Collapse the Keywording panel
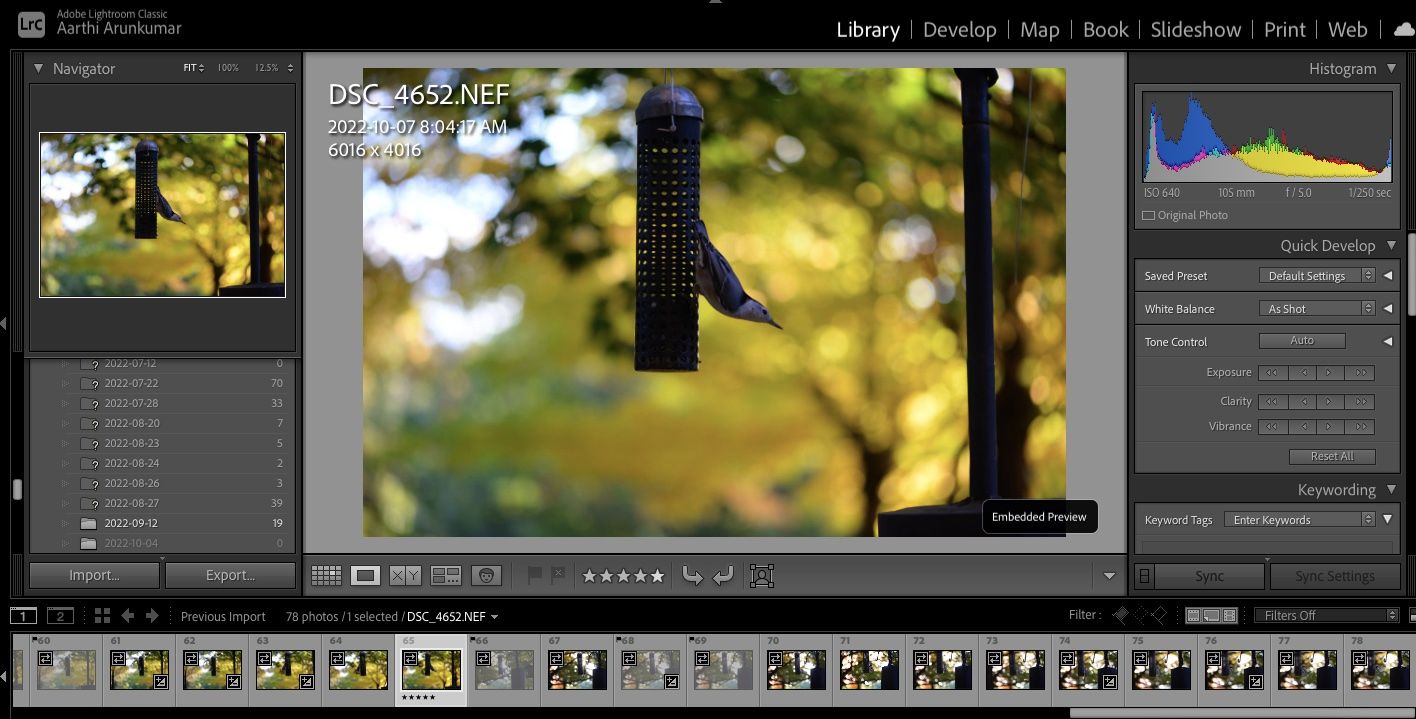1416x719 pixels. 1391,489
